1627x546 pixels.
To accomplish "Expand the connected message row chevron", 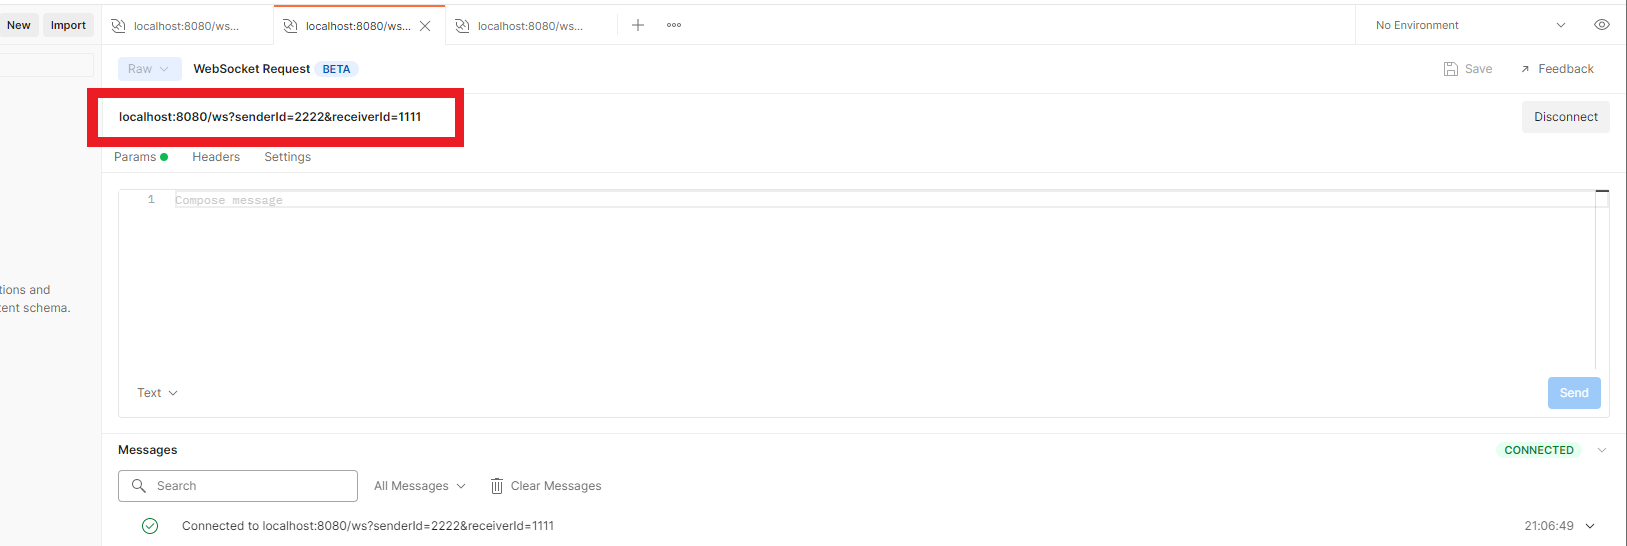I will click(1590, 526).
